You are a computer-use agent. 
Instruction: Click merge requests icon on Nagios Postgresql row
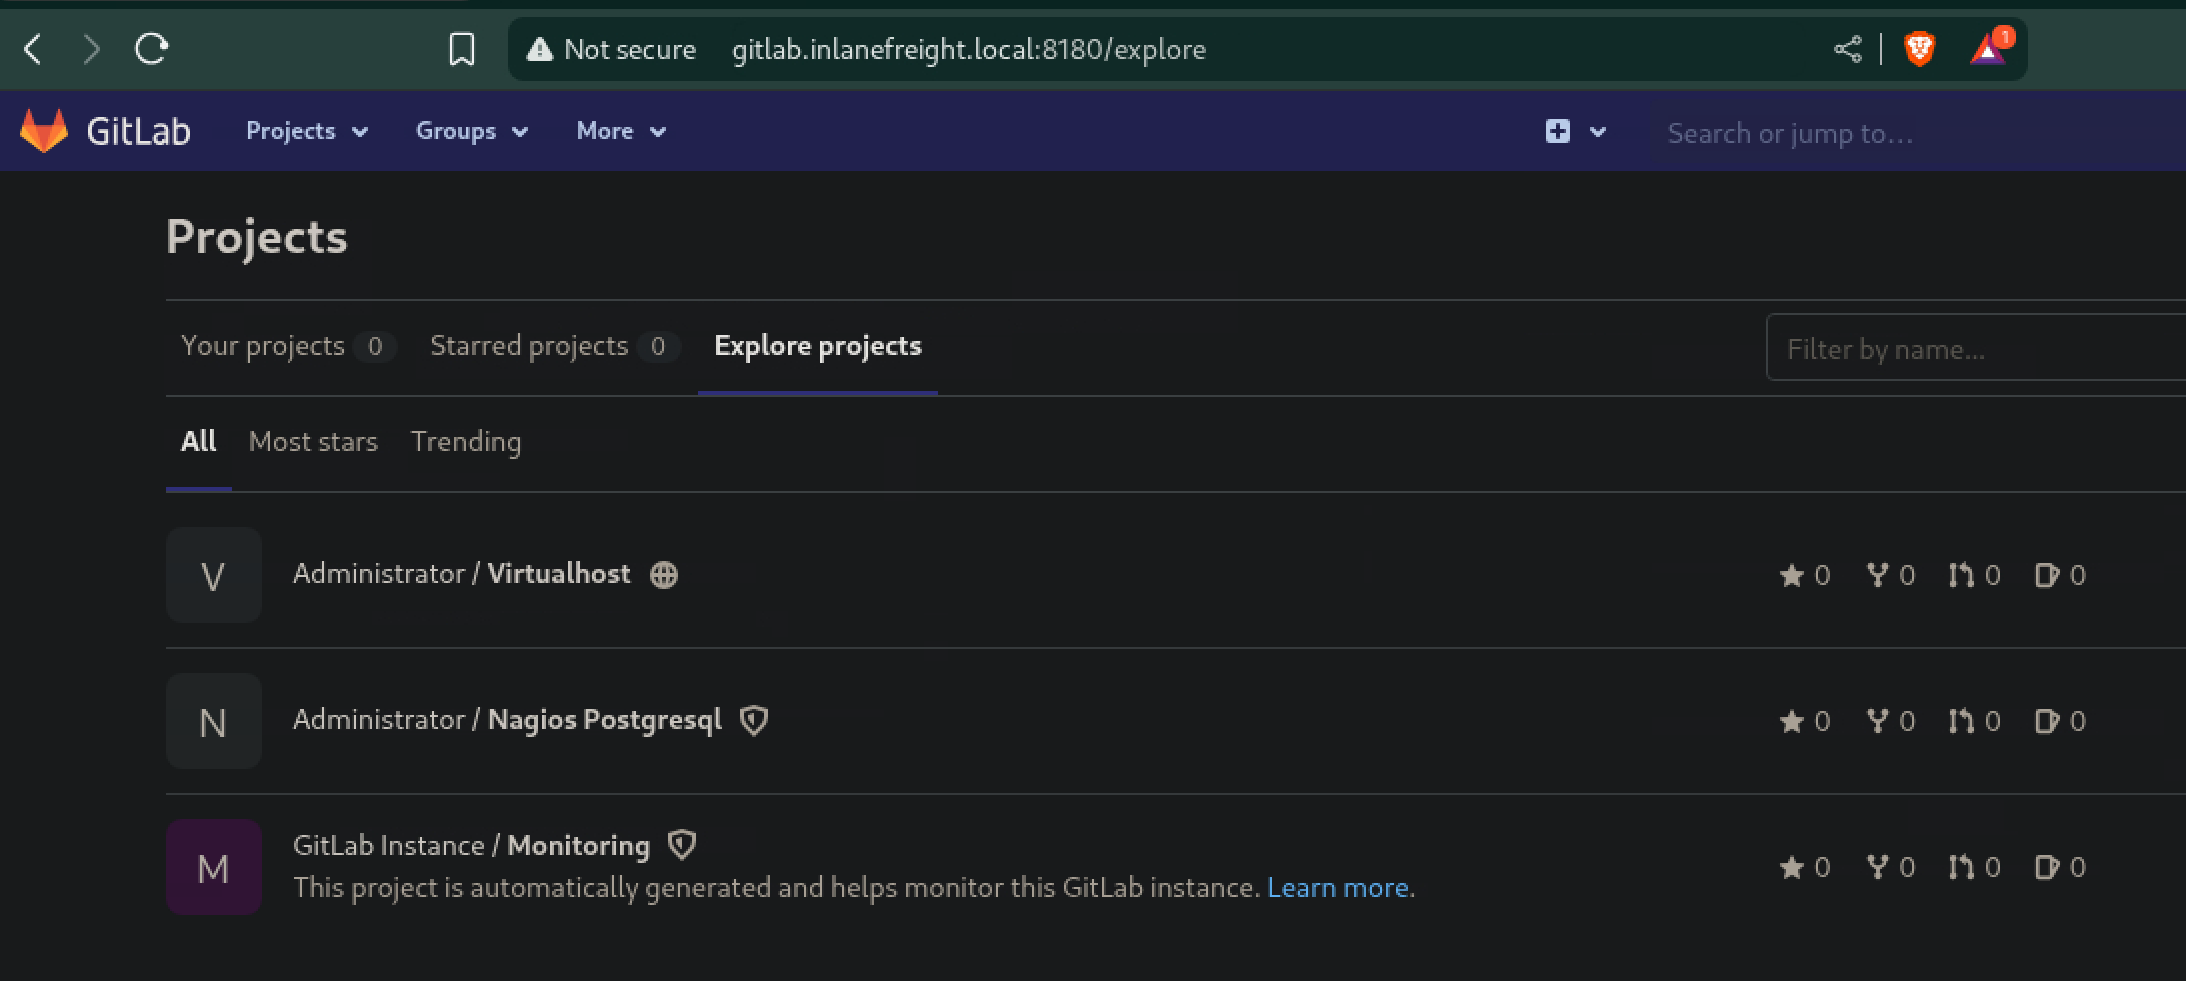pyautogui.click(x=1961, y=721)
